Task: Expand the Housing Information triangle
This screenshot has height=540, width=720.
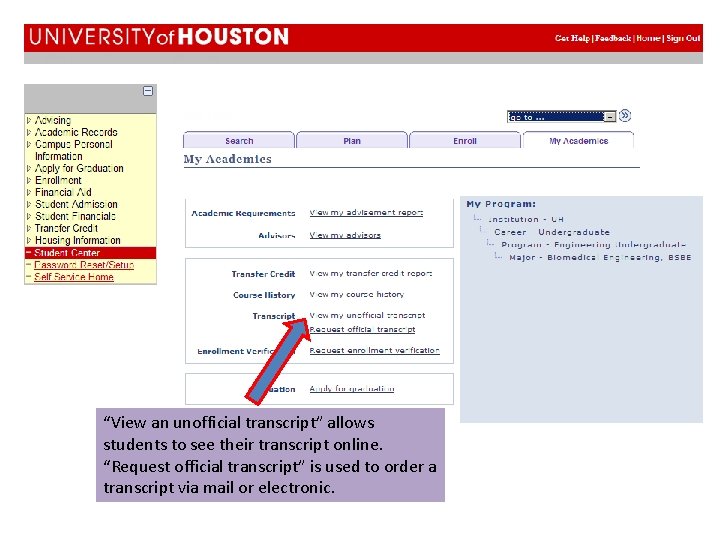Action: click(29, 240)
